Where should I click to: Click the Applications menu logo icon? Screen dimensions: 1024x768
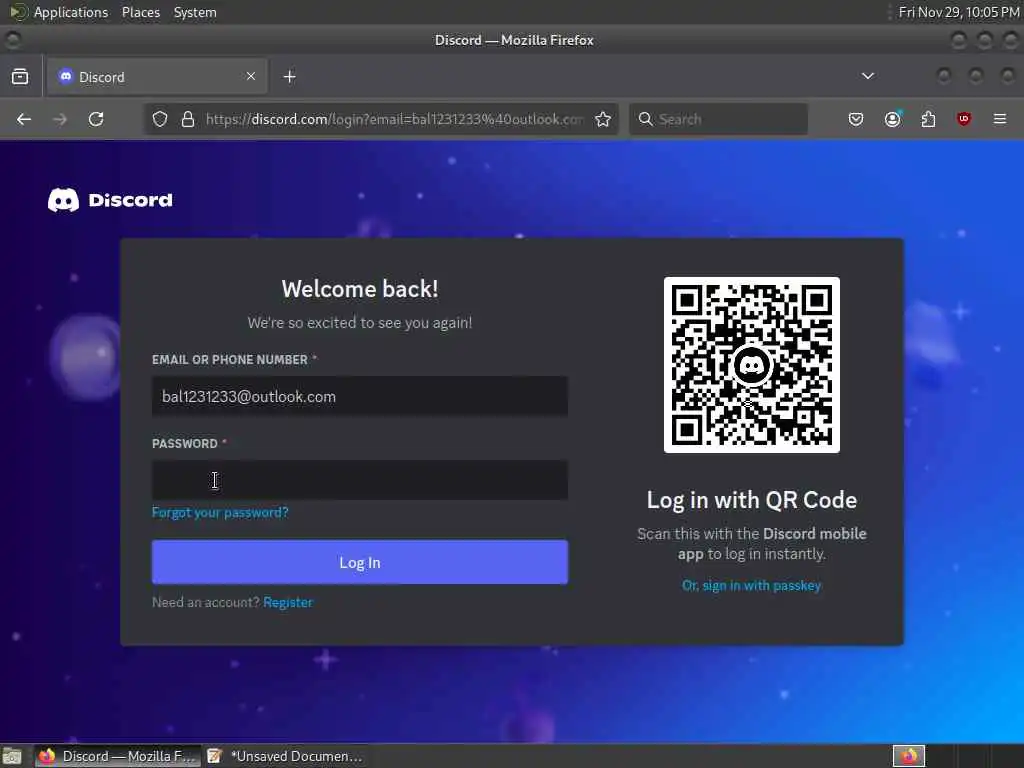[18, 12]
